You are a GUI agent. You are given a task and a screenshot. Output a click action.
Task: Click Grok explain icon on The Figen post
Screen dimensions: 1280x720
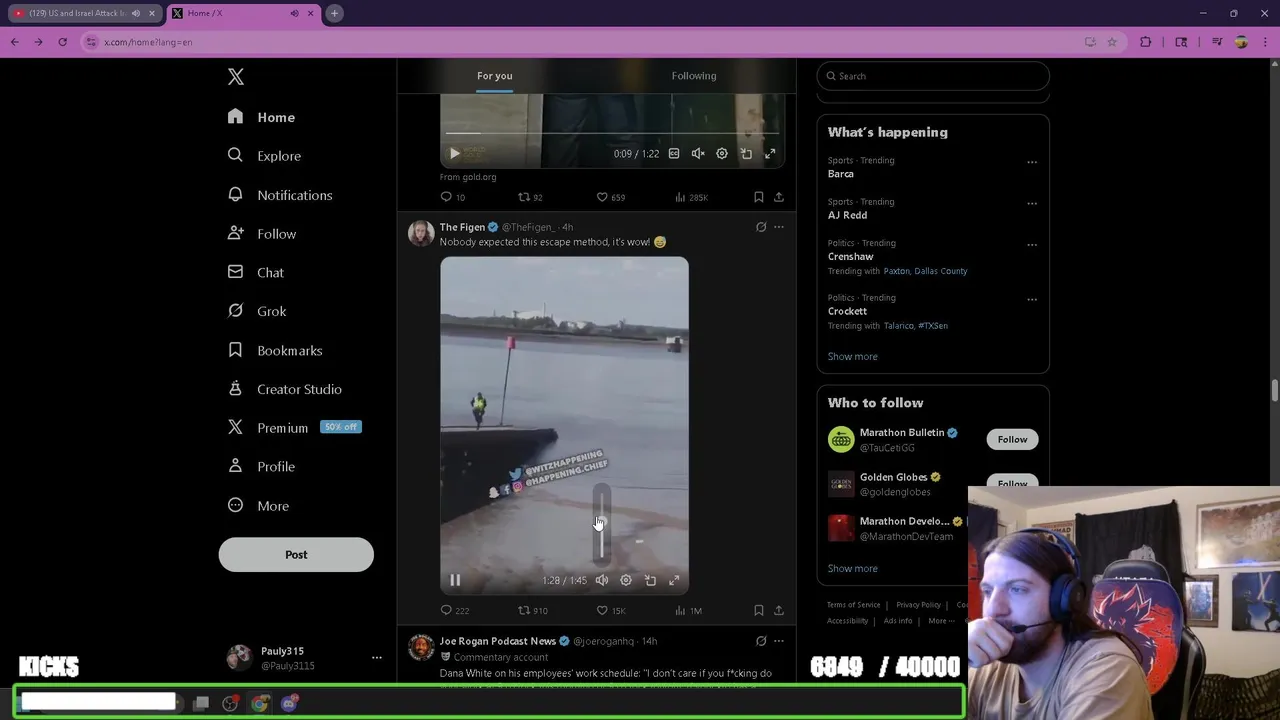click(761, 227)
